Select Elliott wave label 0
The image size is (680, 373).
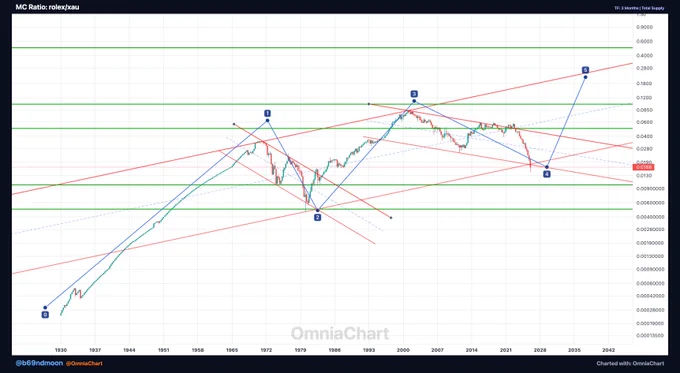click(45, 315)
